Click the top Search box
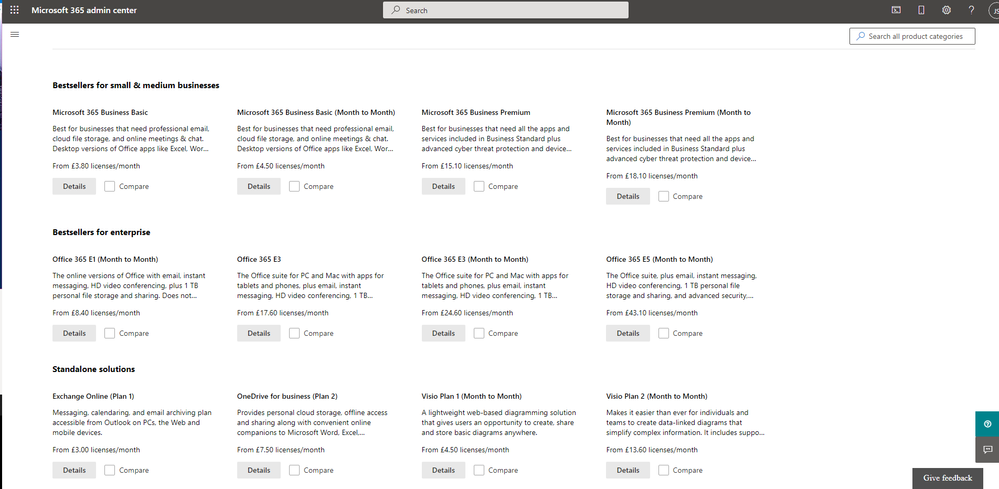The width and height of the screenshot is (999, 489). click(505, 10)
